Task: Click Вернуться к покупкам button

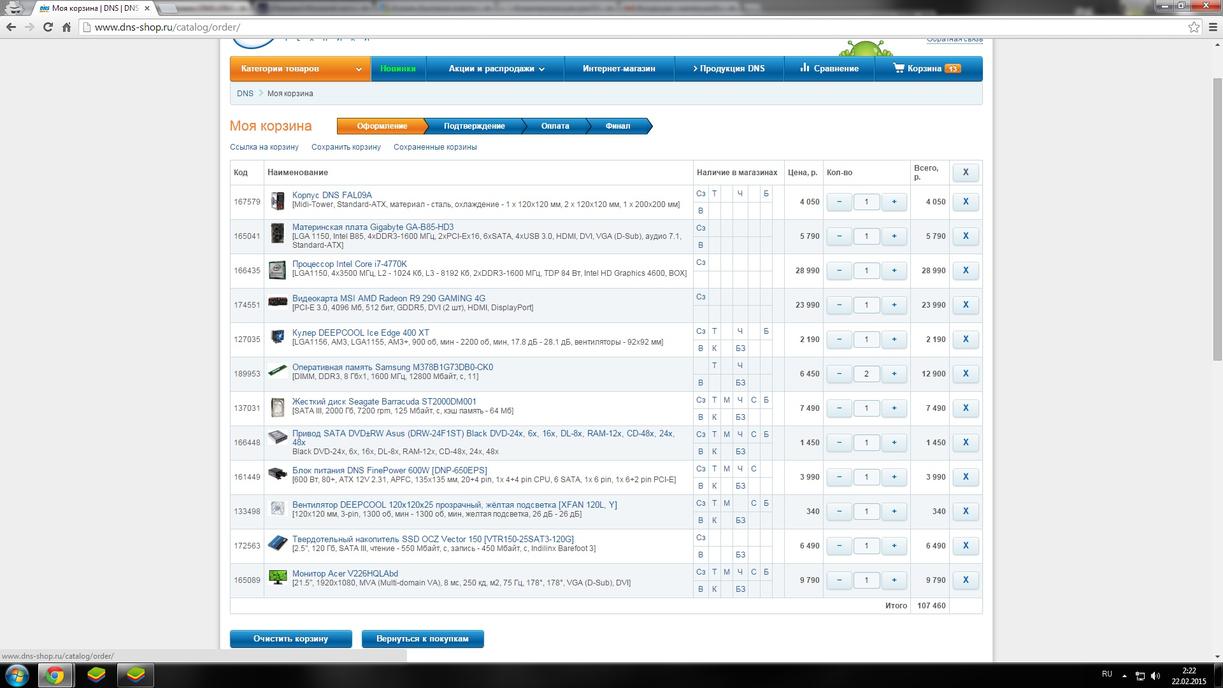Action: tap(423, 638)
